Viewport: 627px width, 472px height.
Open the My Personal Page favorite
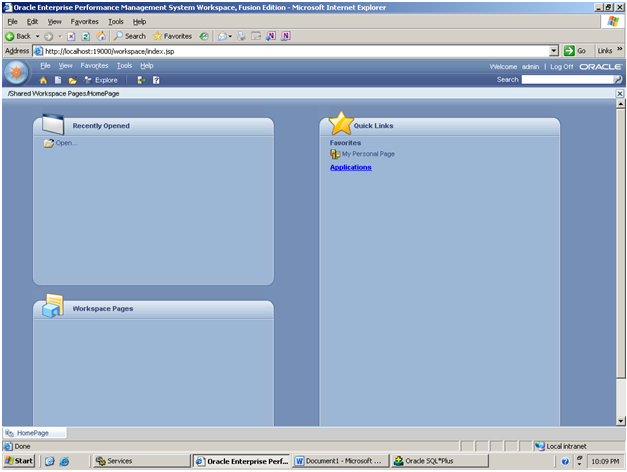coord(368,154)
